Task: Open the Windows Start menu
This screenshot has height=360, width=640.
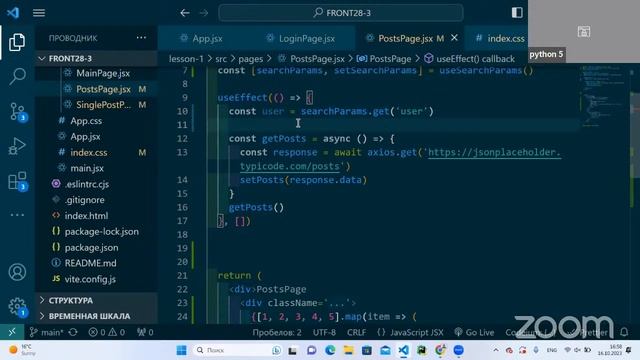Action: 182,350
